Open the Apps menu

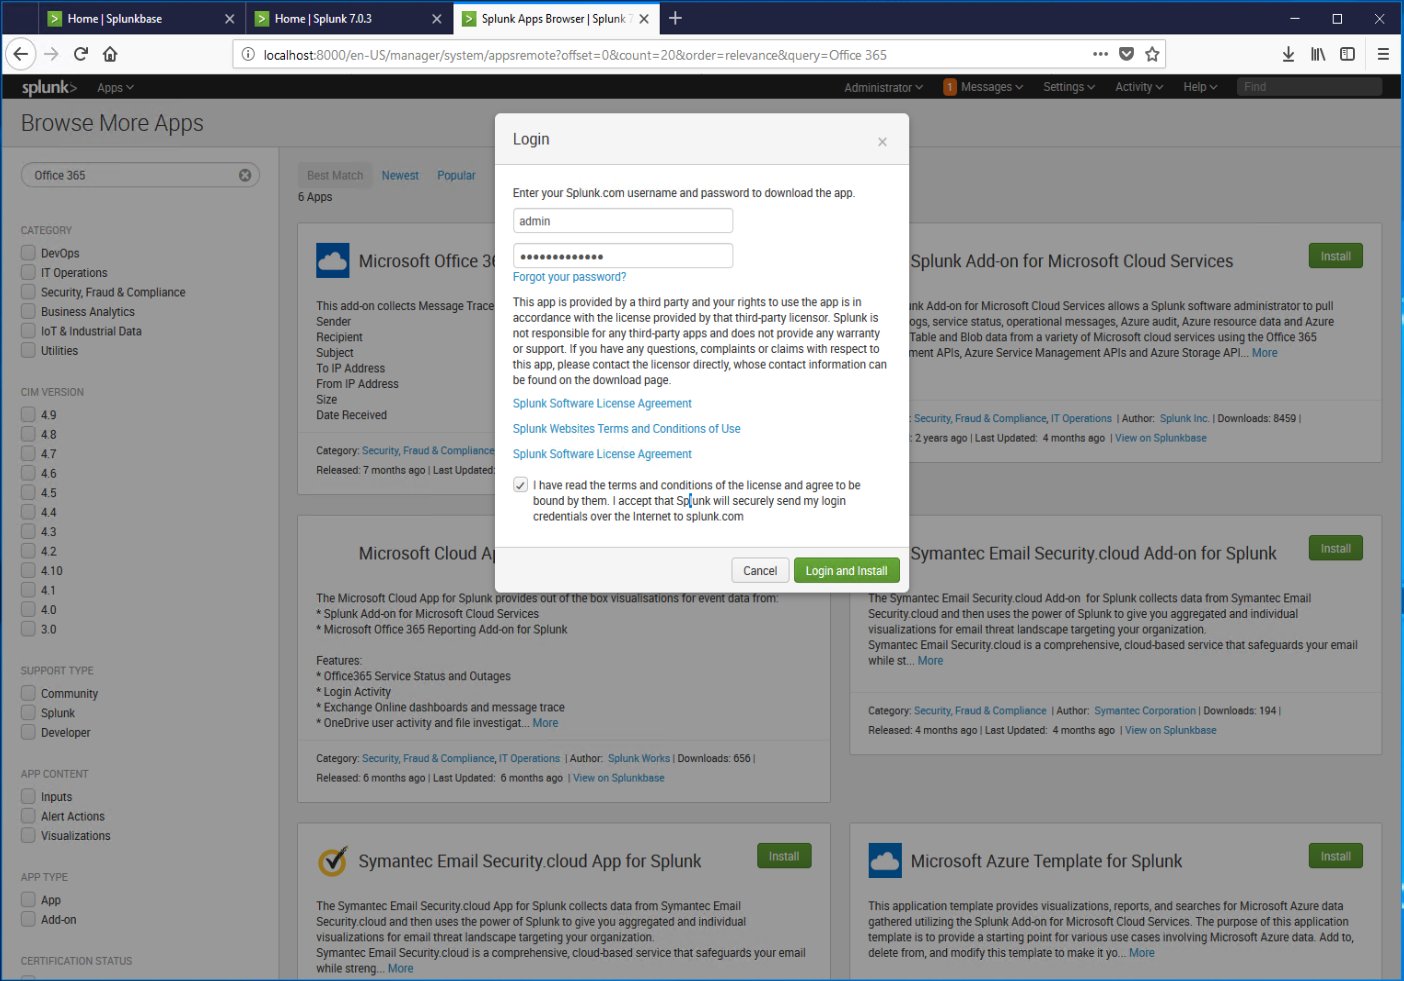click(x=115, y=87)
